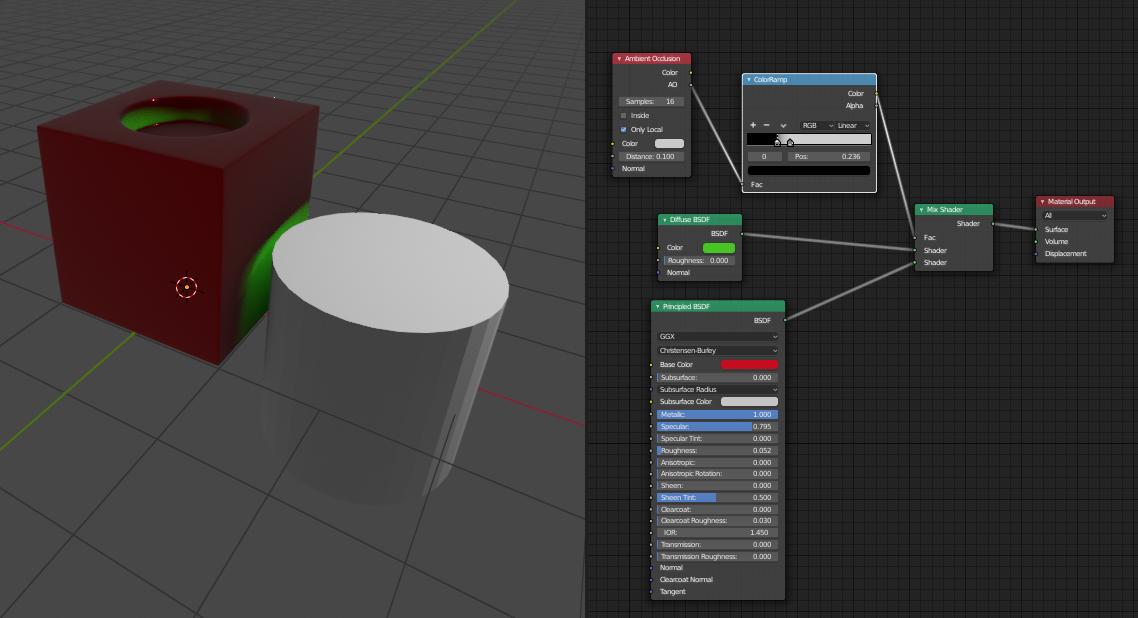Collapse the Diffuse BSDF node

[664, 220]
